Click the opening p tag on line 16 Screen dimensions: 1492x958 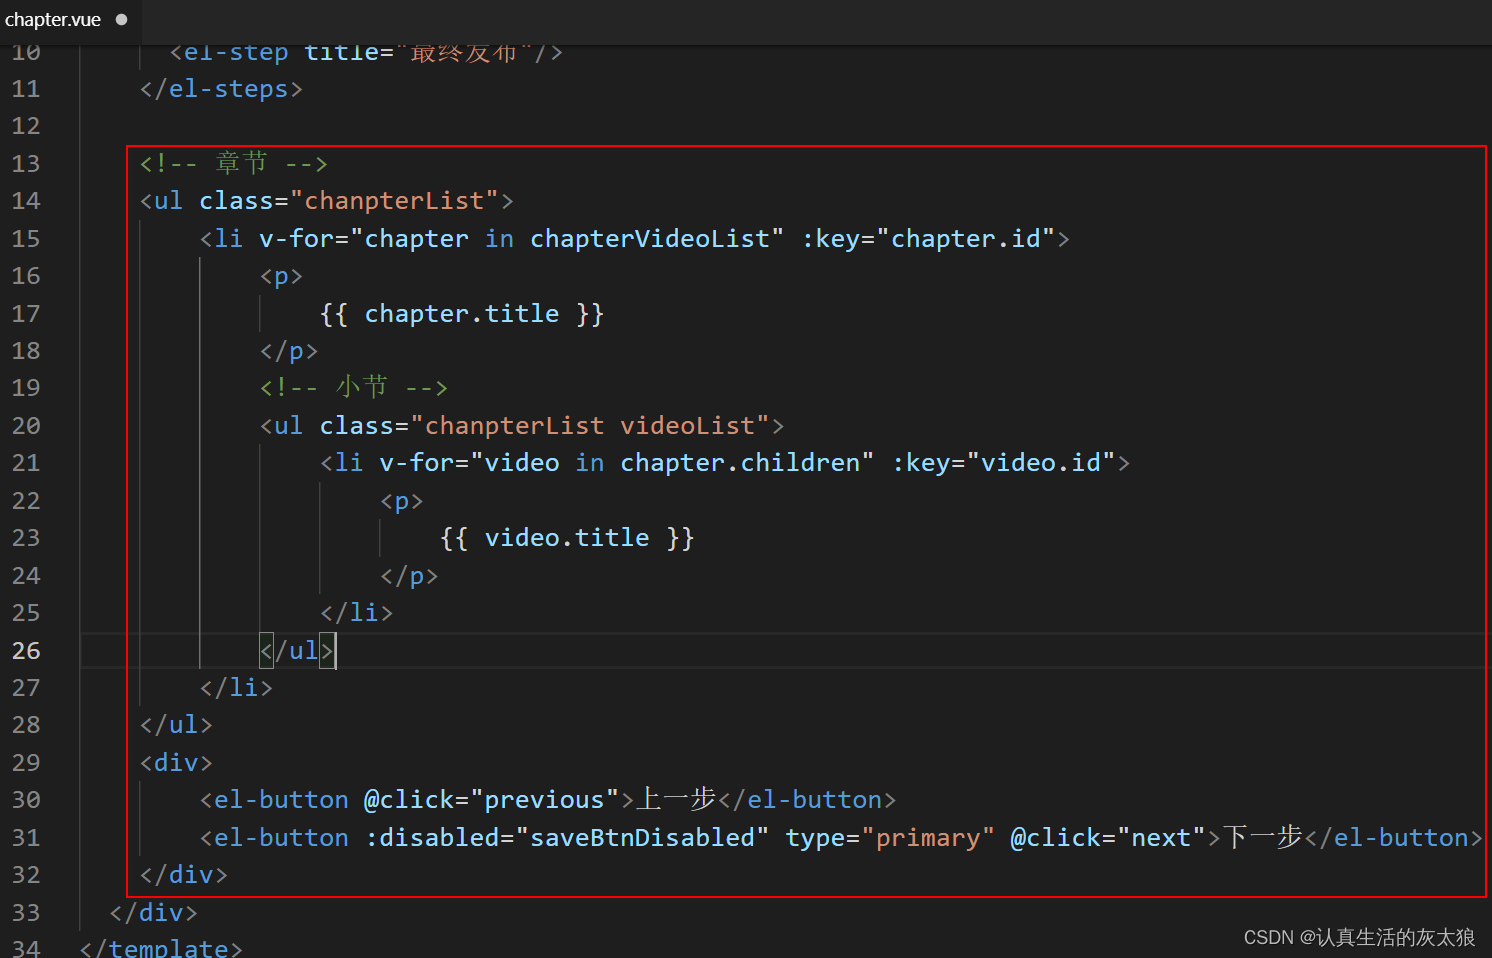(x=281, y=276)
